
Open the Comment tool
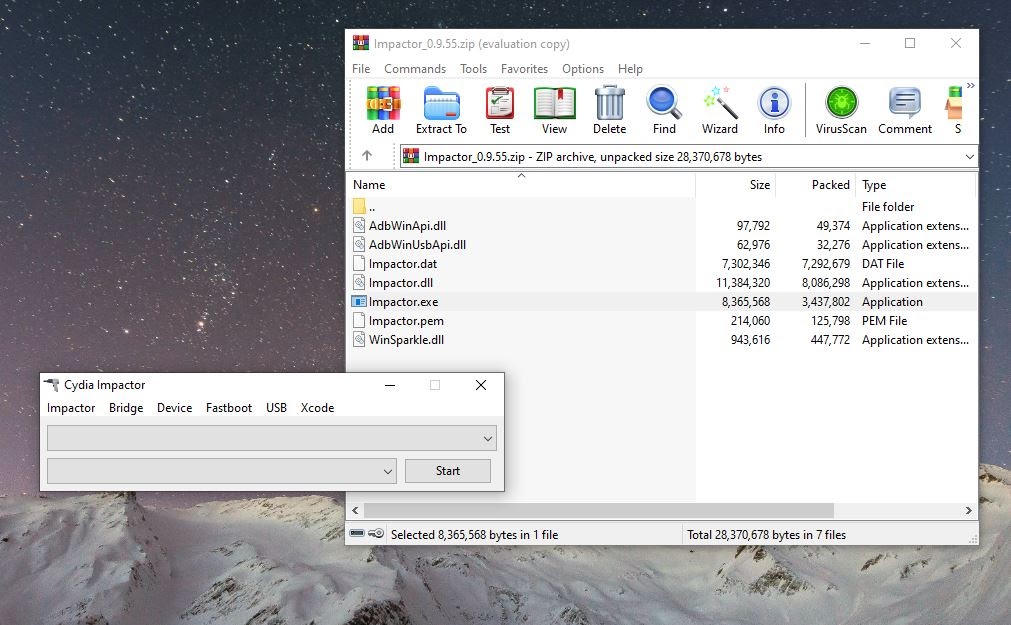point(905,110)
